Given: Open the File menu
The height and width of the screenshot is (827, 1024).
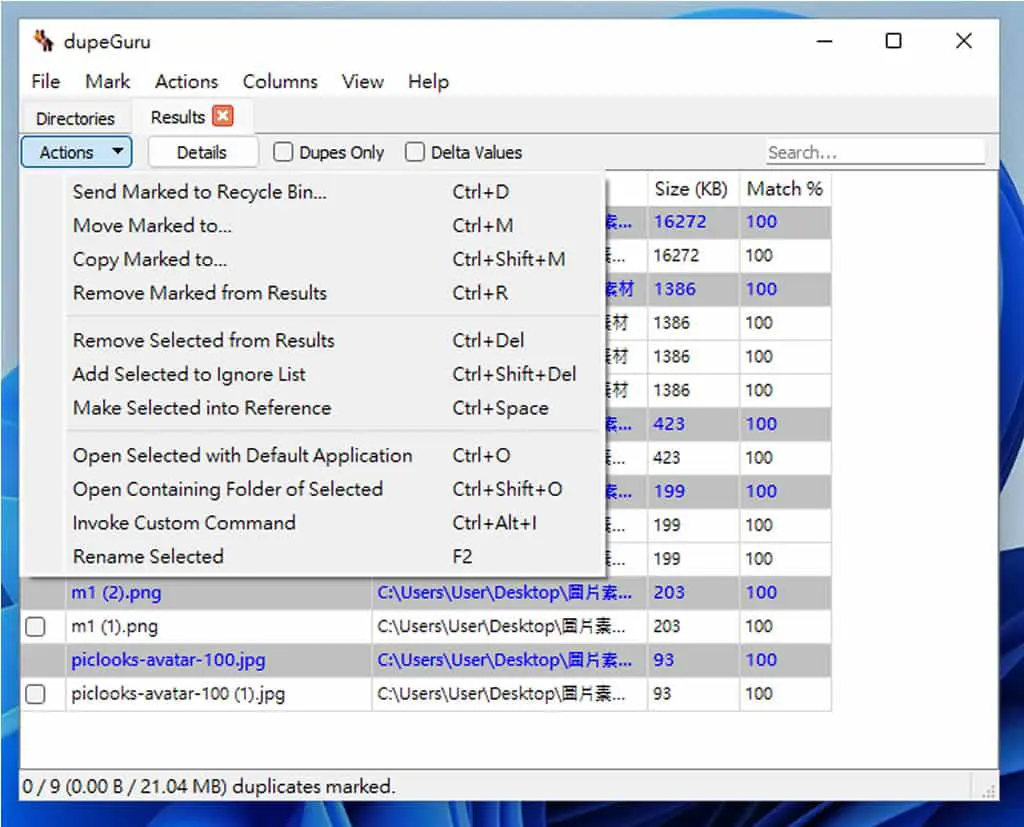Looking at the screenshot, I should coord(46,82).
